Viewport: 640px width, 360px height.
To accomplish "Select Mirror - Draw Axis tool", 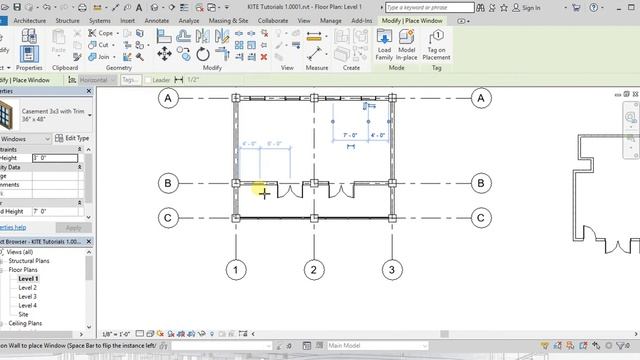I will [x=222, y=36].
